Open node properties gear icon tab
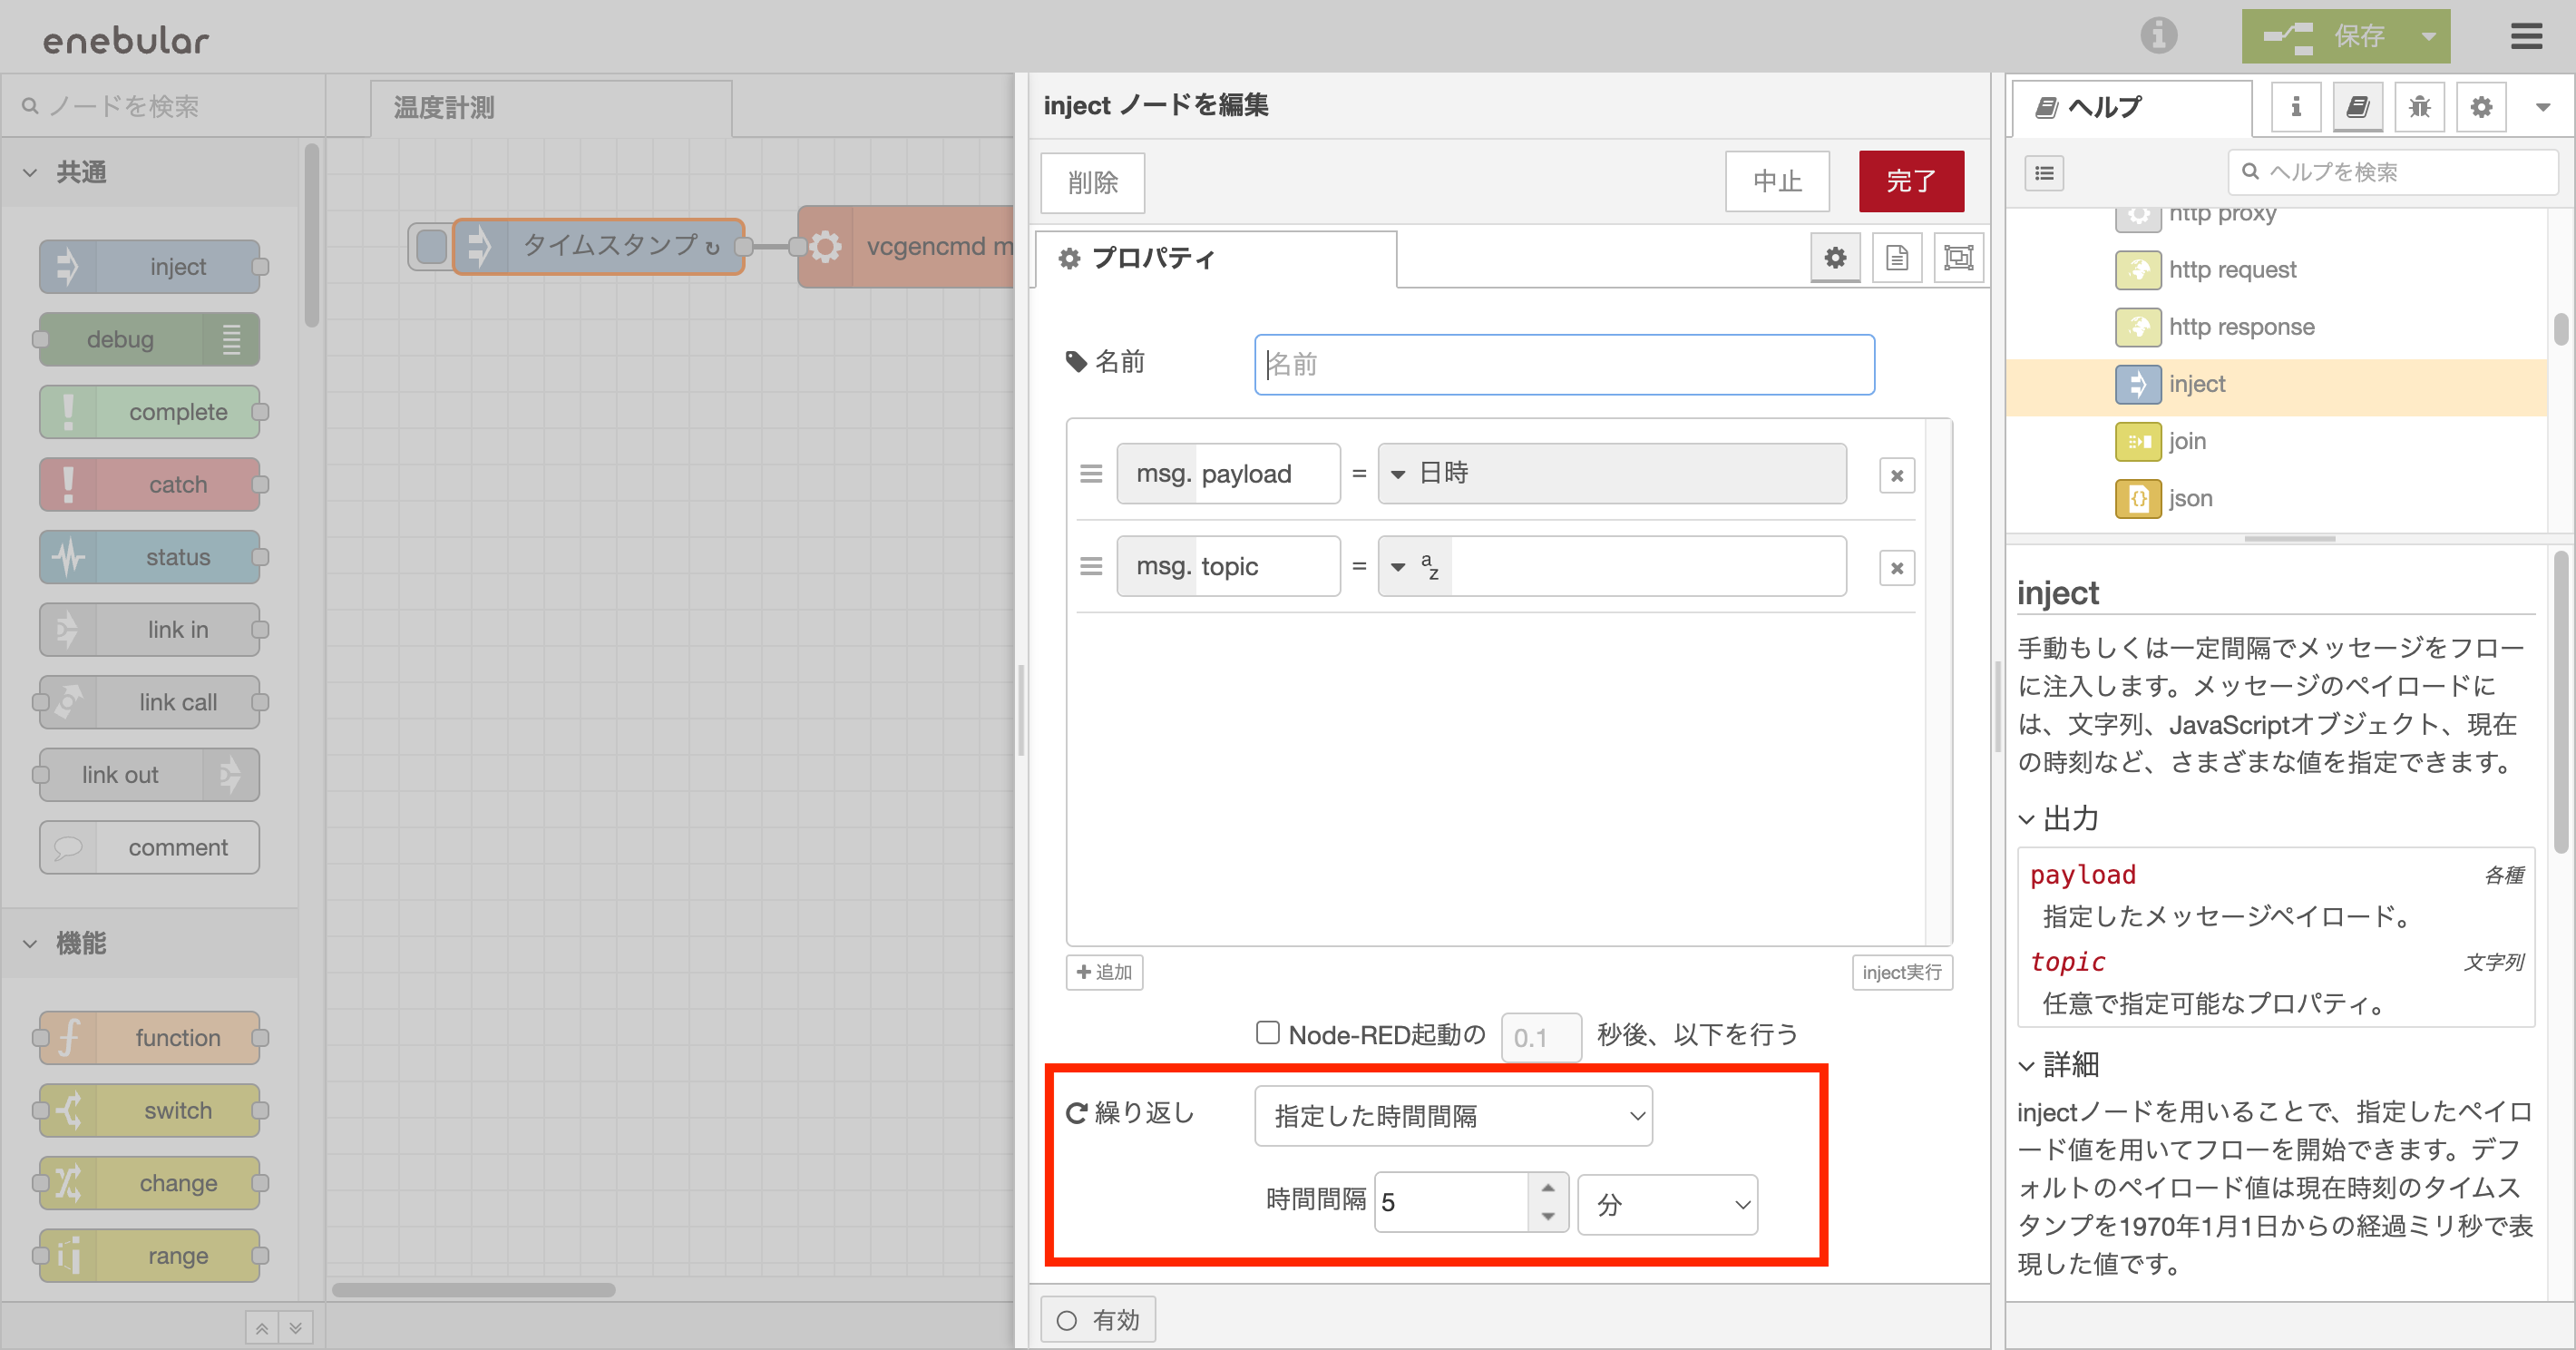Screen dimensions: 2576x1350 (x=1835, y=258)
